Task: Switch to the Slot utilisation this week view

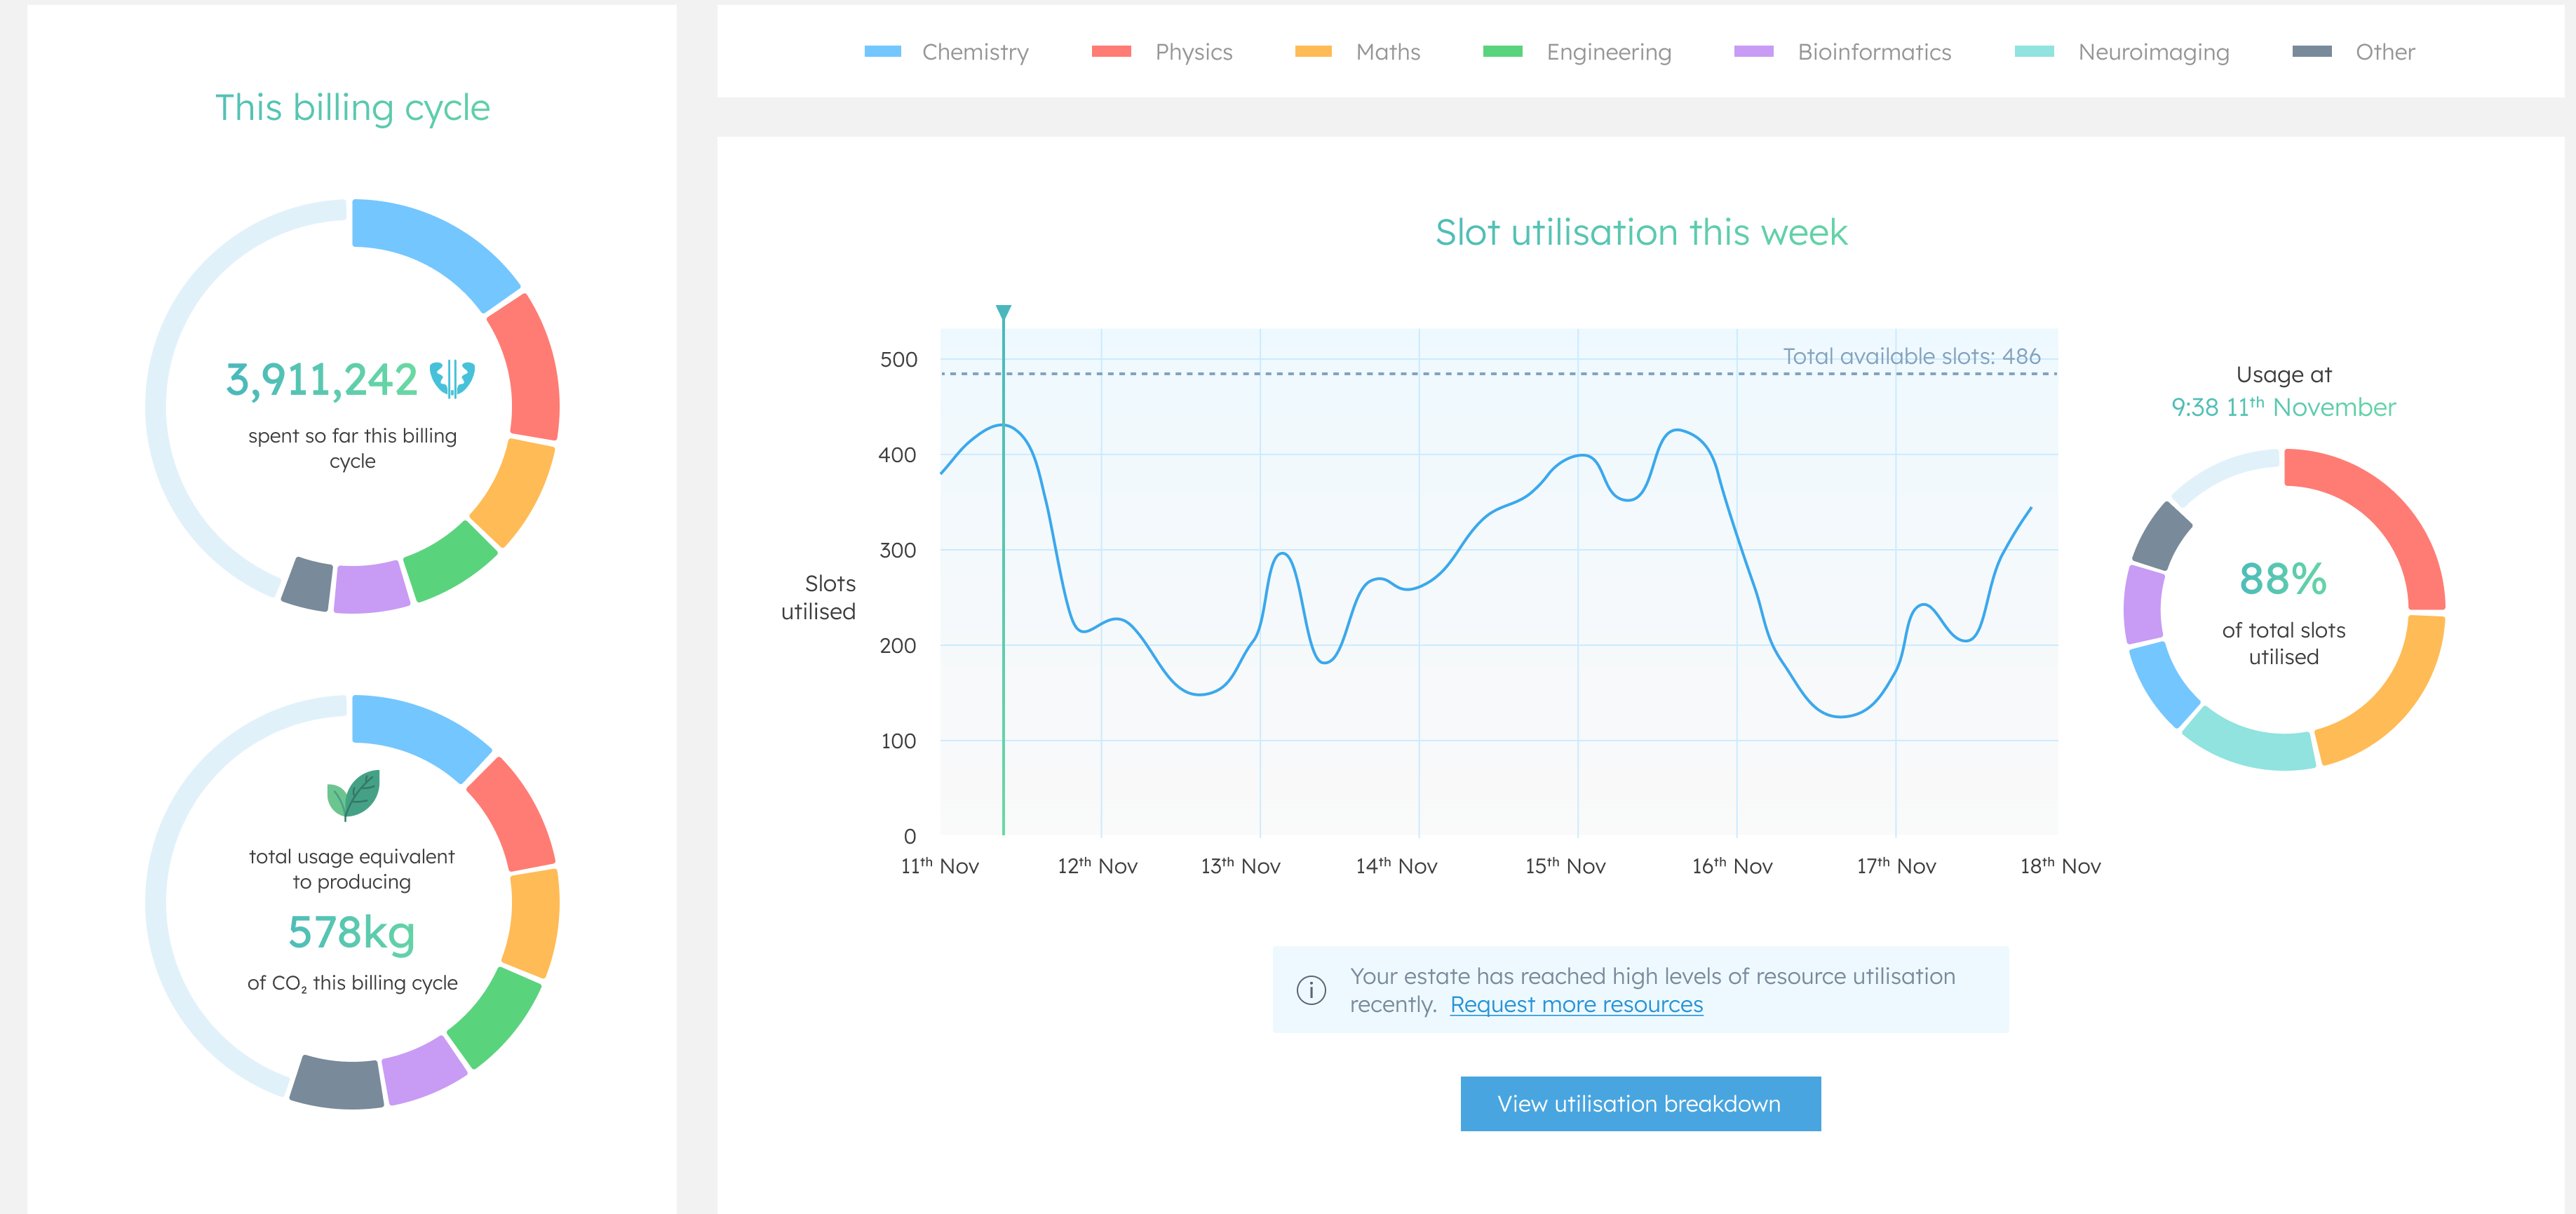Action: pos(1641,232)
